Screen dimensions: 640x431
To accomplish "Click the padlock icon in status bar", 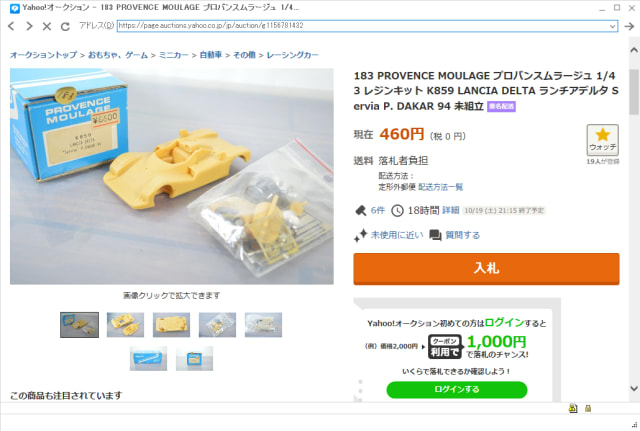I will [x=588, y=408].
